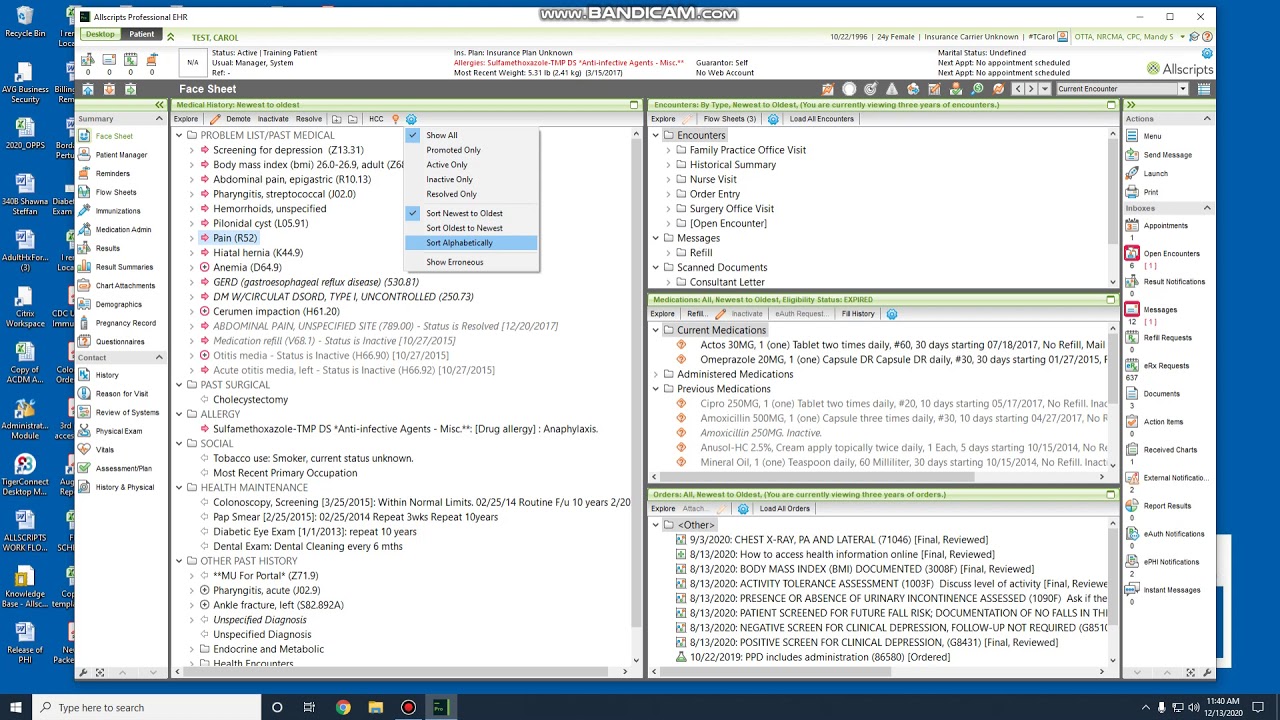
Task: Collapse the Summary section in sidebar
Action: 158,119
